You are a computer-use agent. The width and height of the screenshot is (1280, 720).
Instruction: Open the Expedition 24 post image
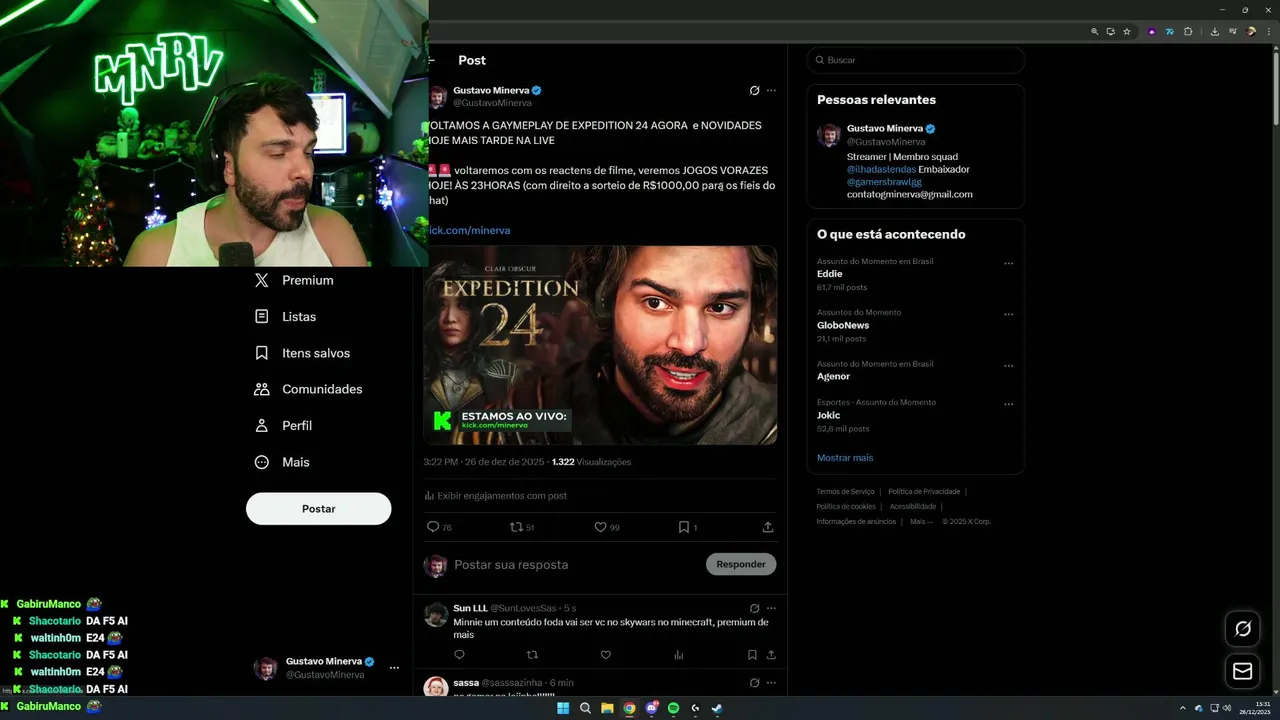pyautogui.click(x=600, y=345)
